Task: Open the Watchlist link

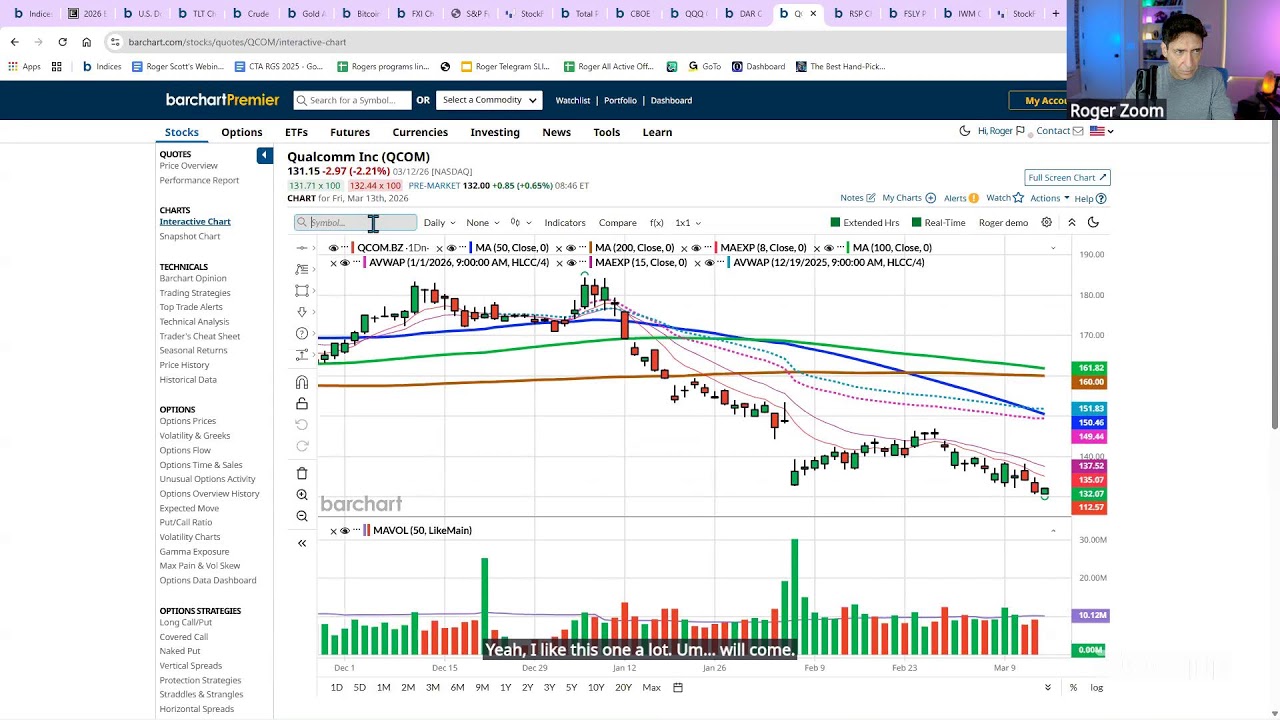Action: tap(573, 100)
